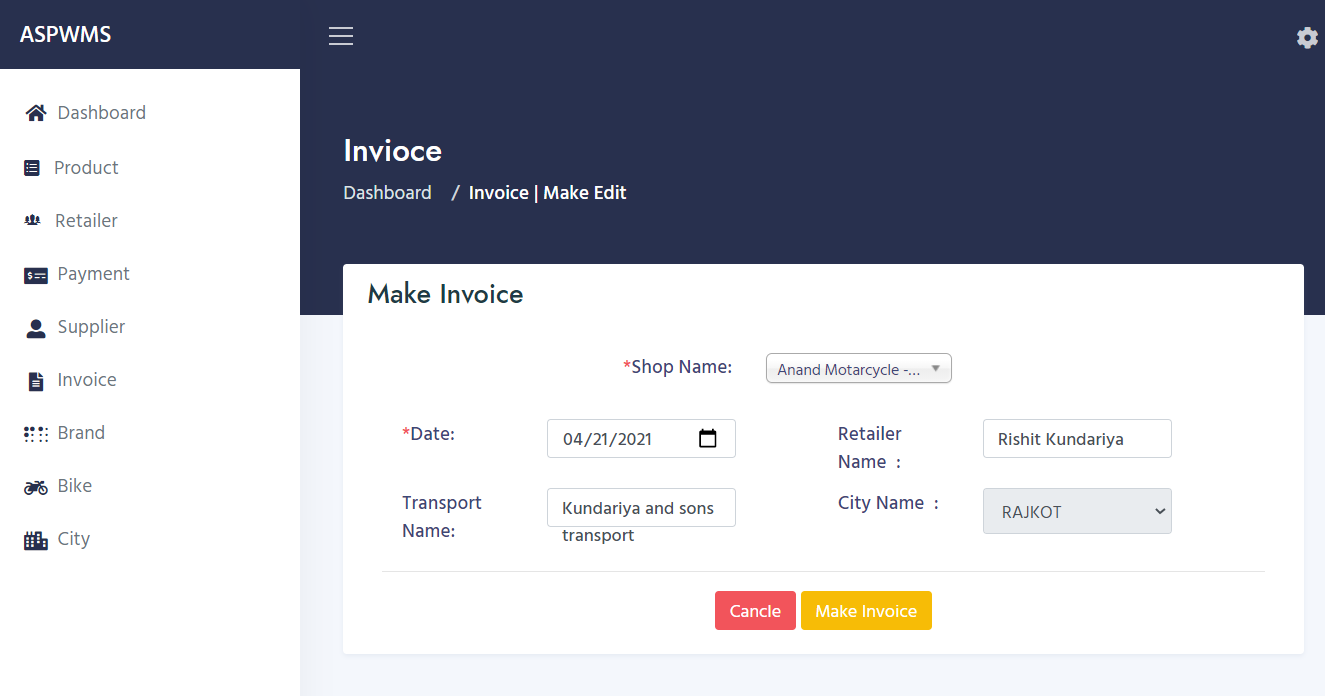Screen dimensions: 1325x696
Task: Open Brand via the dots icon
Action: [x=35, y=432]
